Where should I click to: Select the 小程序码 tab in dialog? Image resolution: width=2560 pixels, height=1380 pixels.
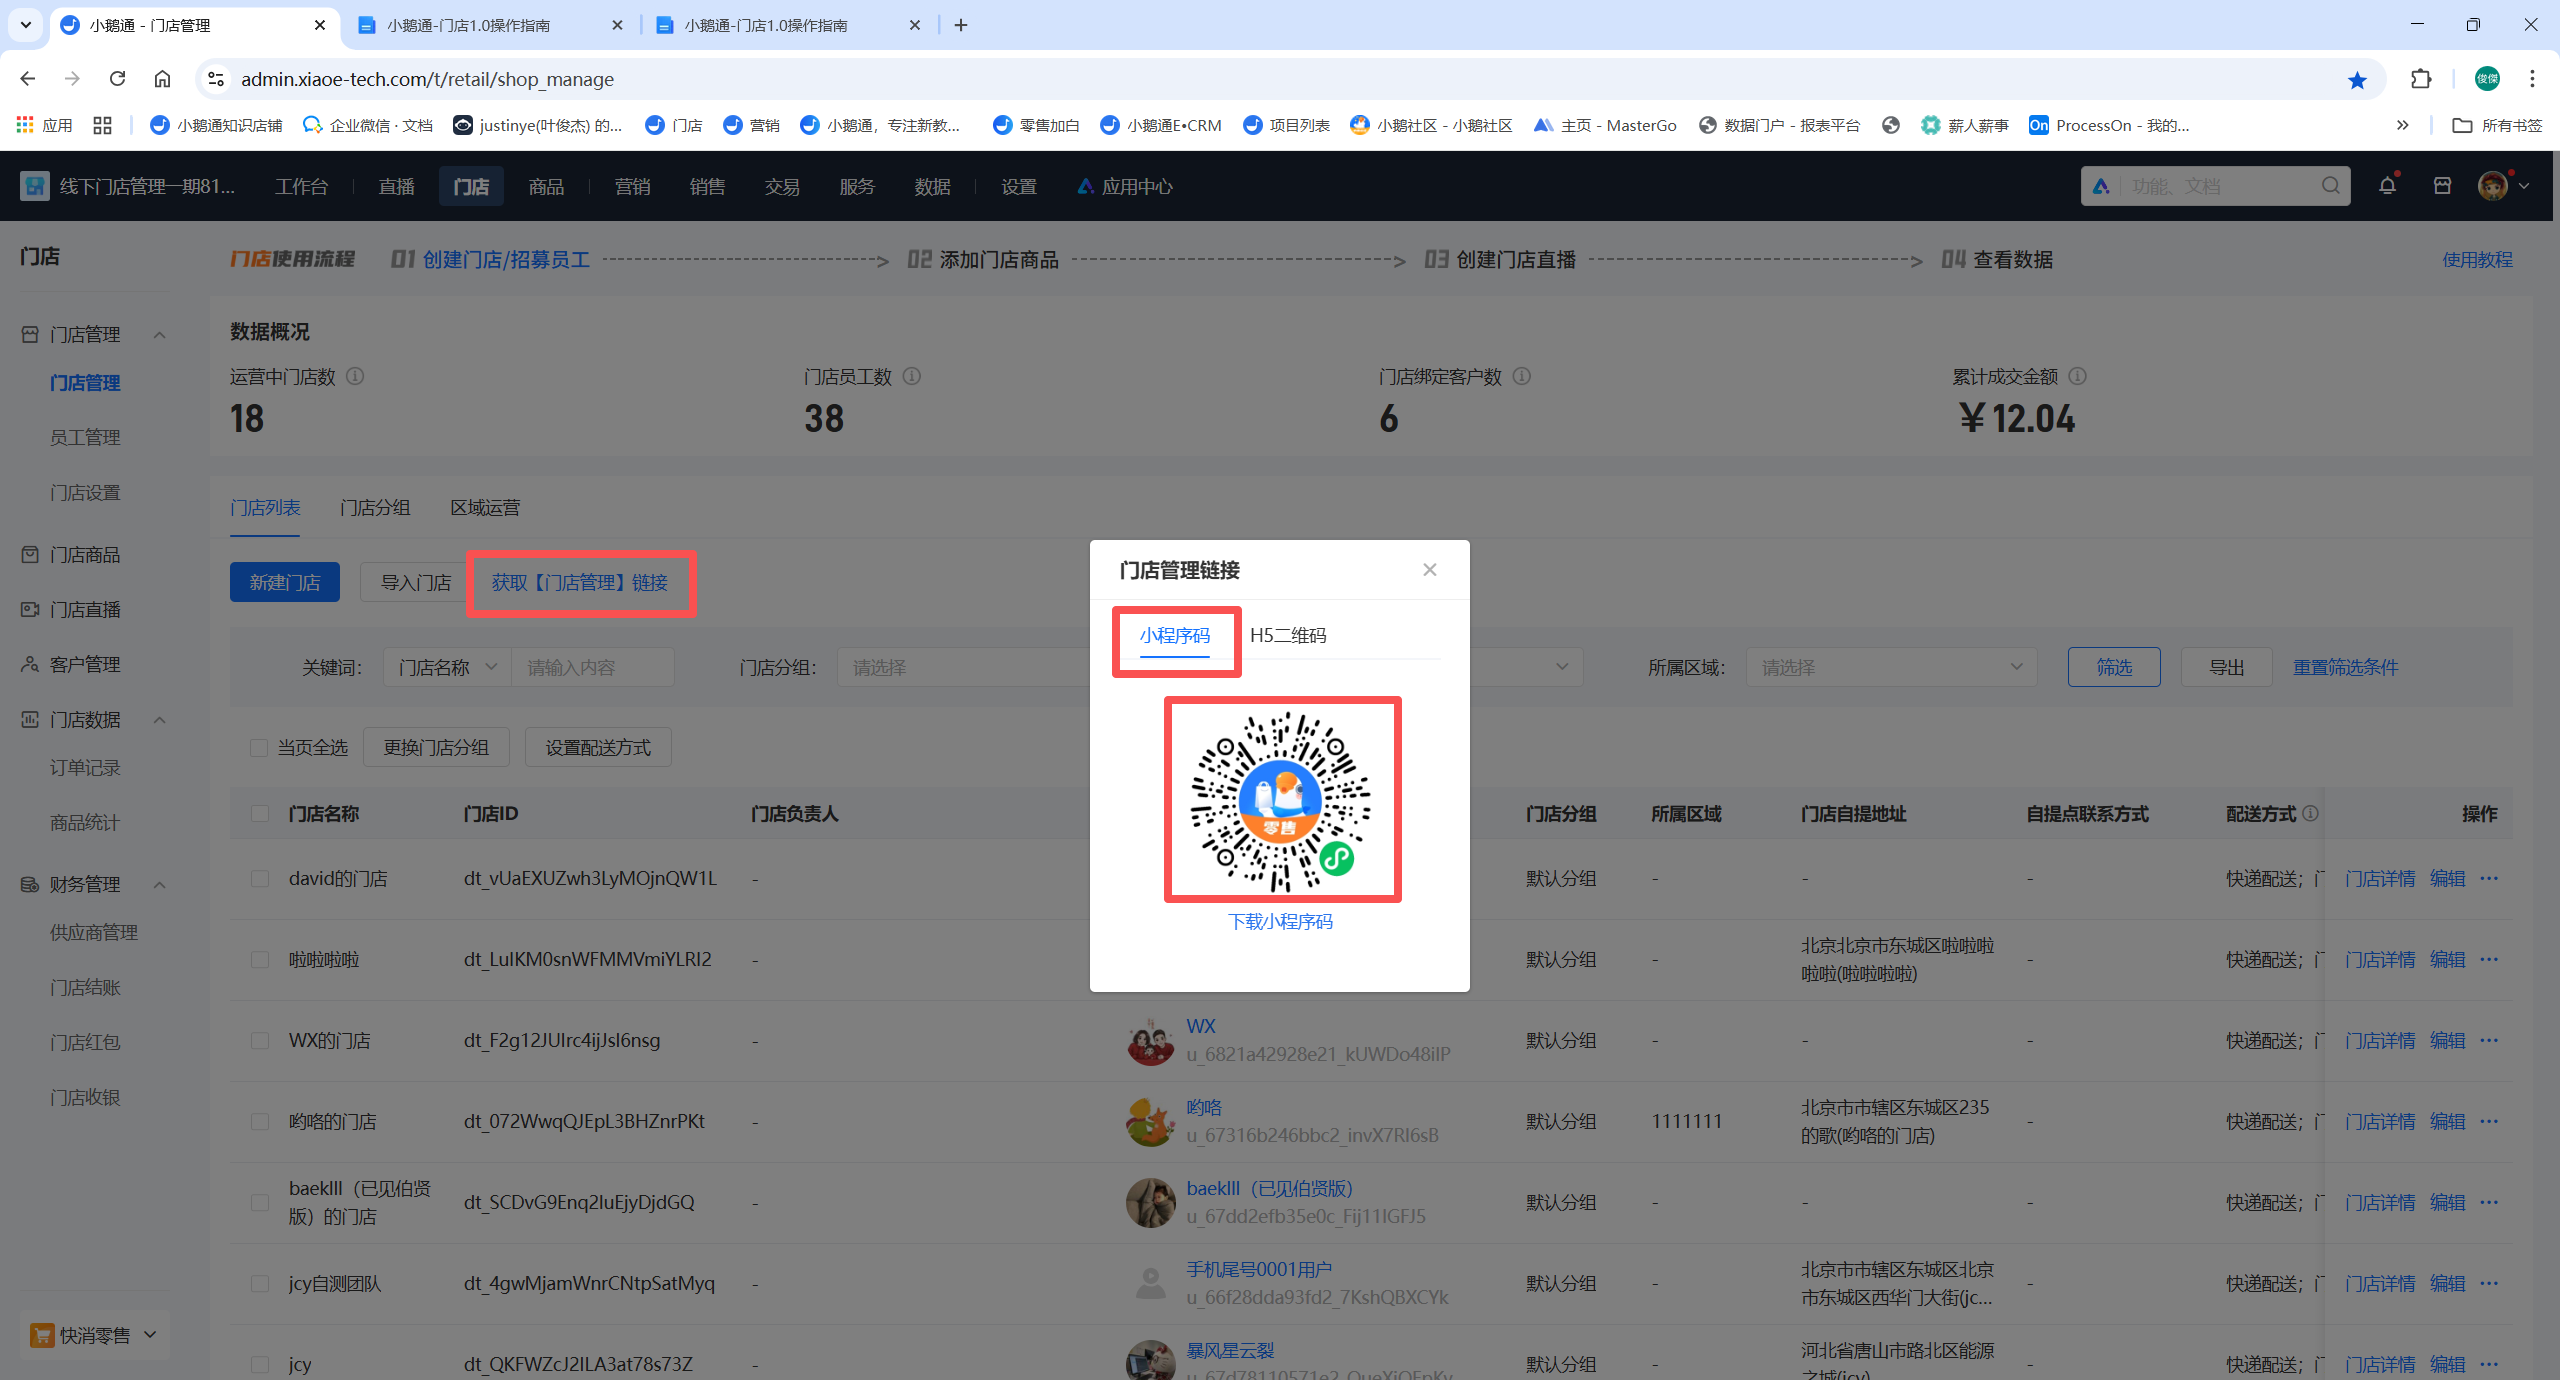(1174, 635)
